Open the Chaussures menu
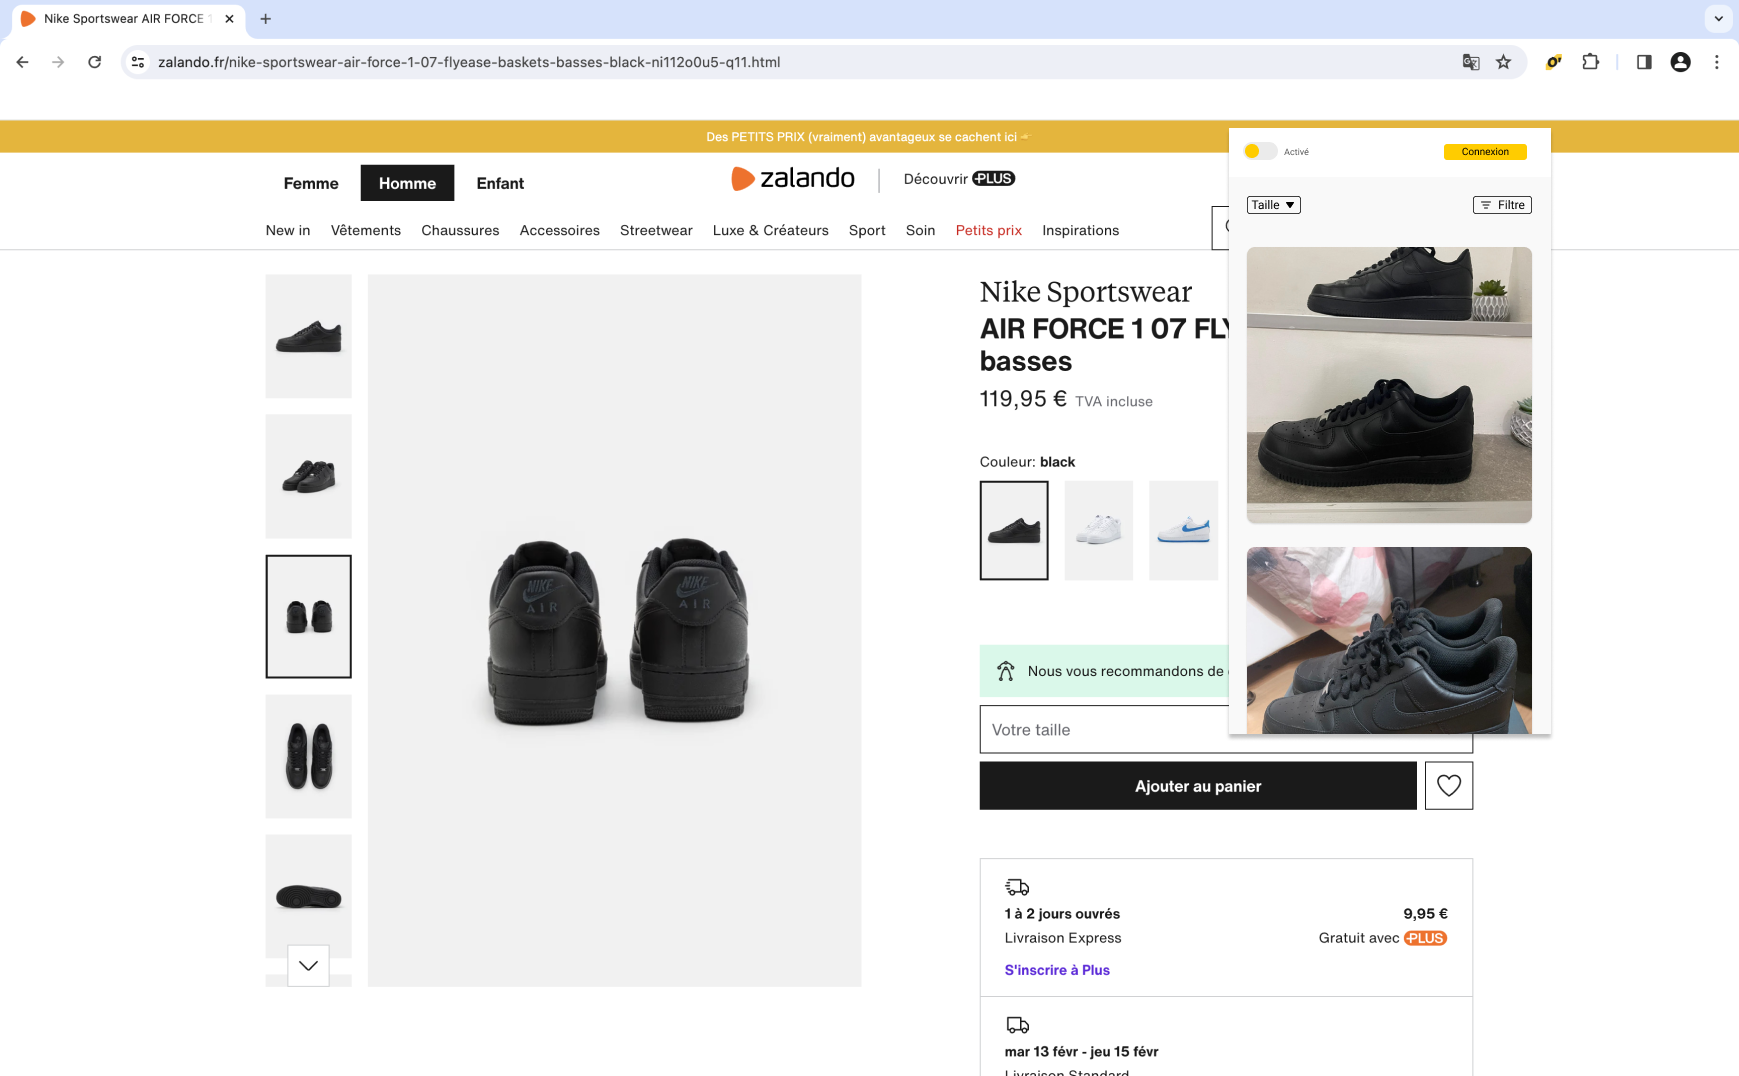The height and width of the screenshot is (1076, 1739). click(x=460, y=230)
